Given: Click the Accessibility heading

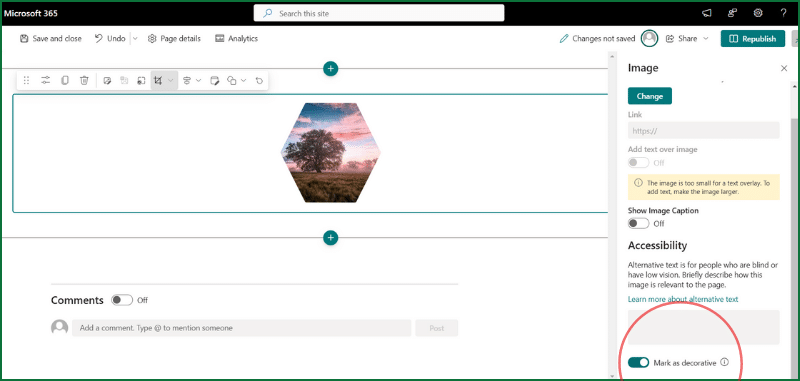Looking at the screenshot, I should pyautogui.click(x=658, y=245).
